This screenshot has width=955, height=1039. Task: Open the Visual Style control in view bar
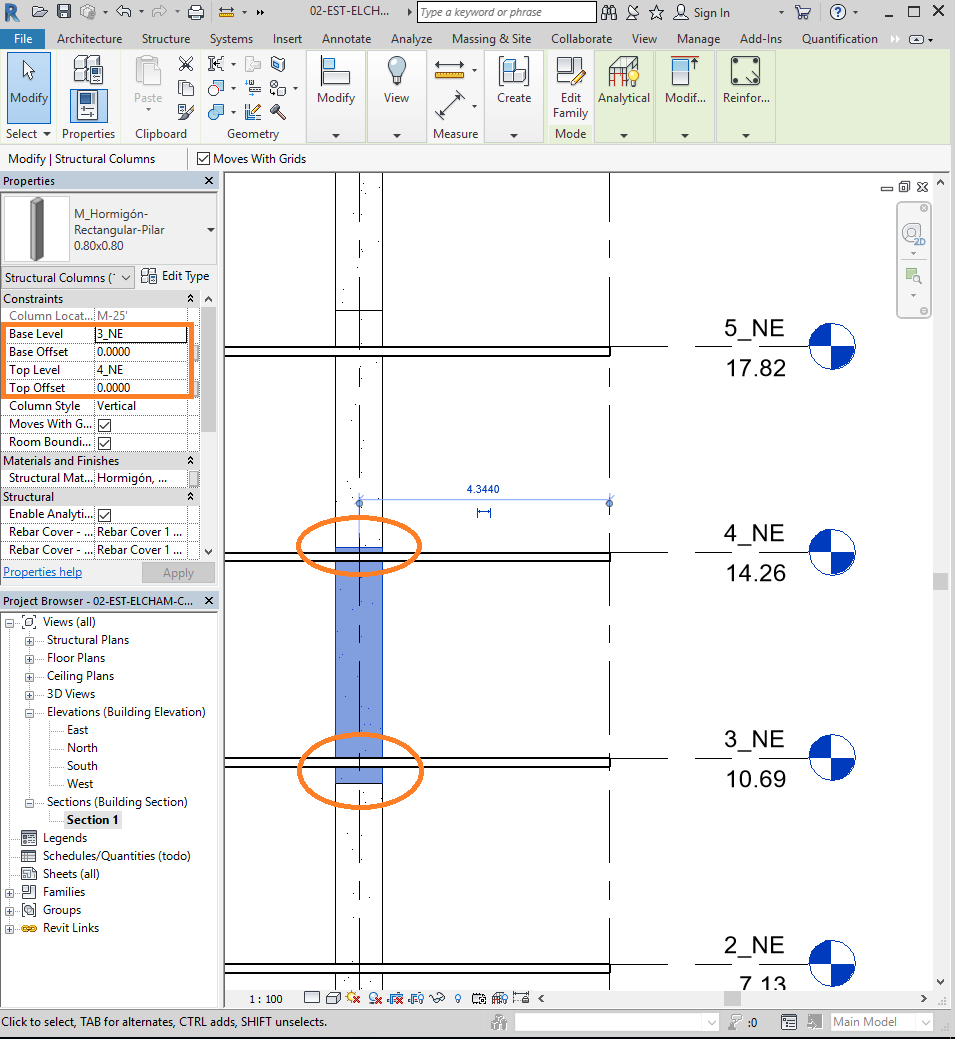(x=333, y=998)
